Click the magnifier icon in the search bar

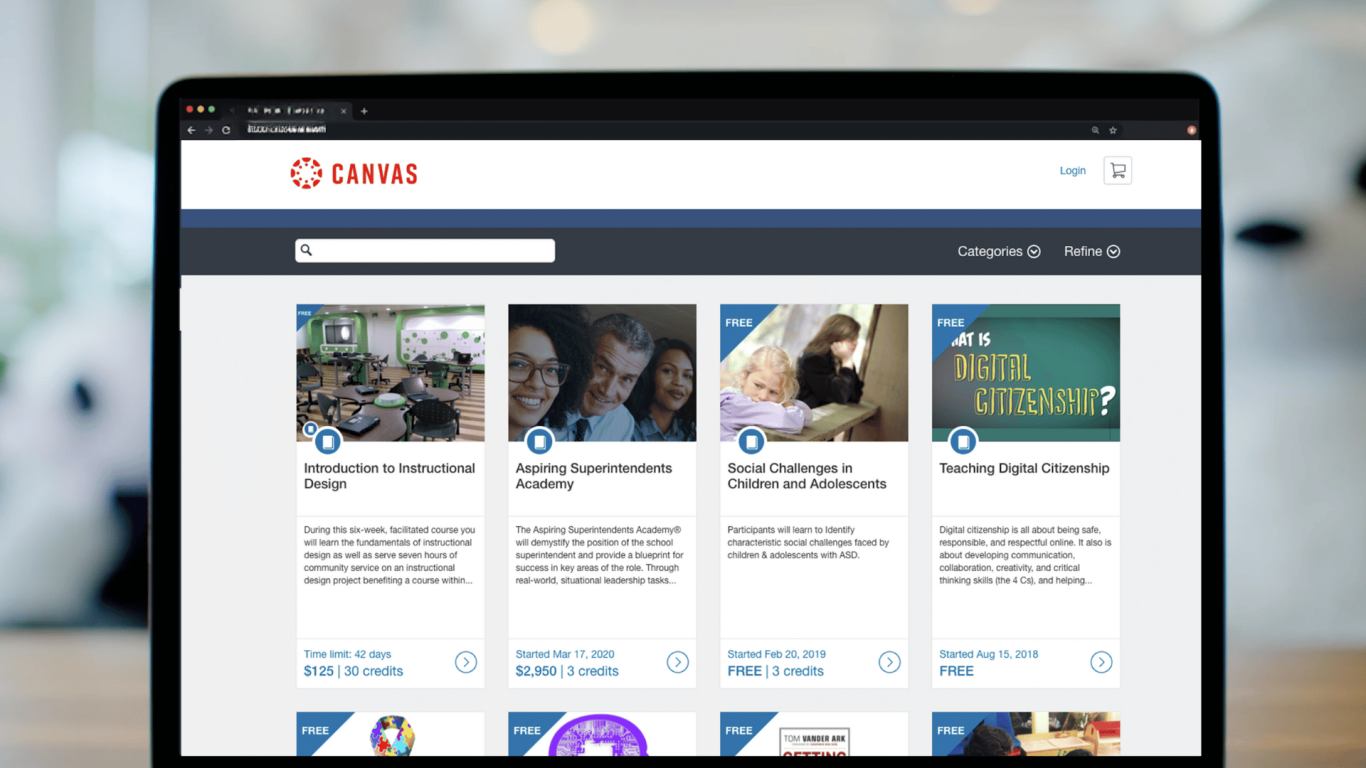click(x=306, y=250)
